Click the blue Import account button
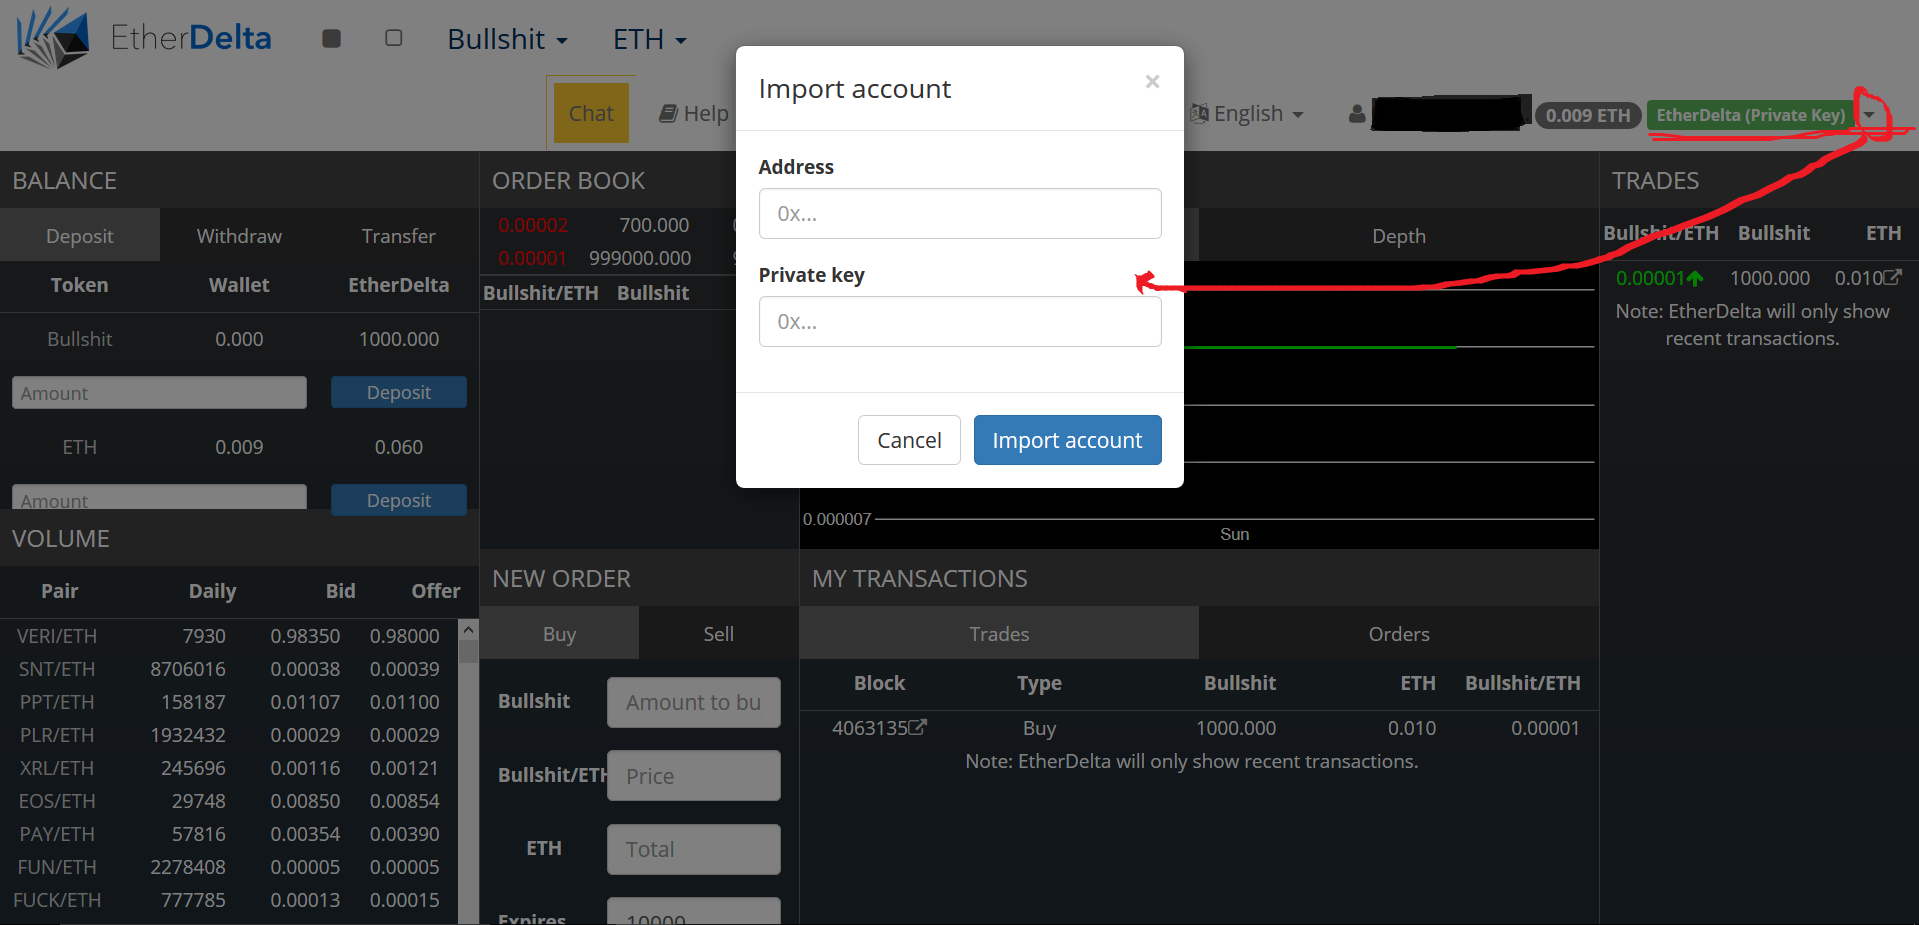 tap(1067, 440)
